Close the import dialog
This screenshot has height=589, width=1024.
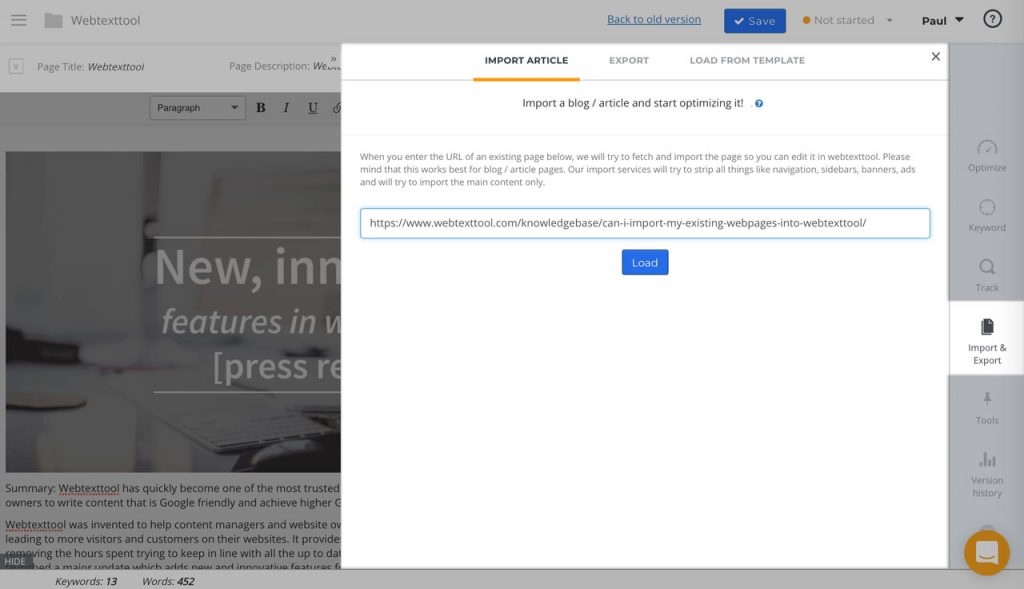click(935, 57)
